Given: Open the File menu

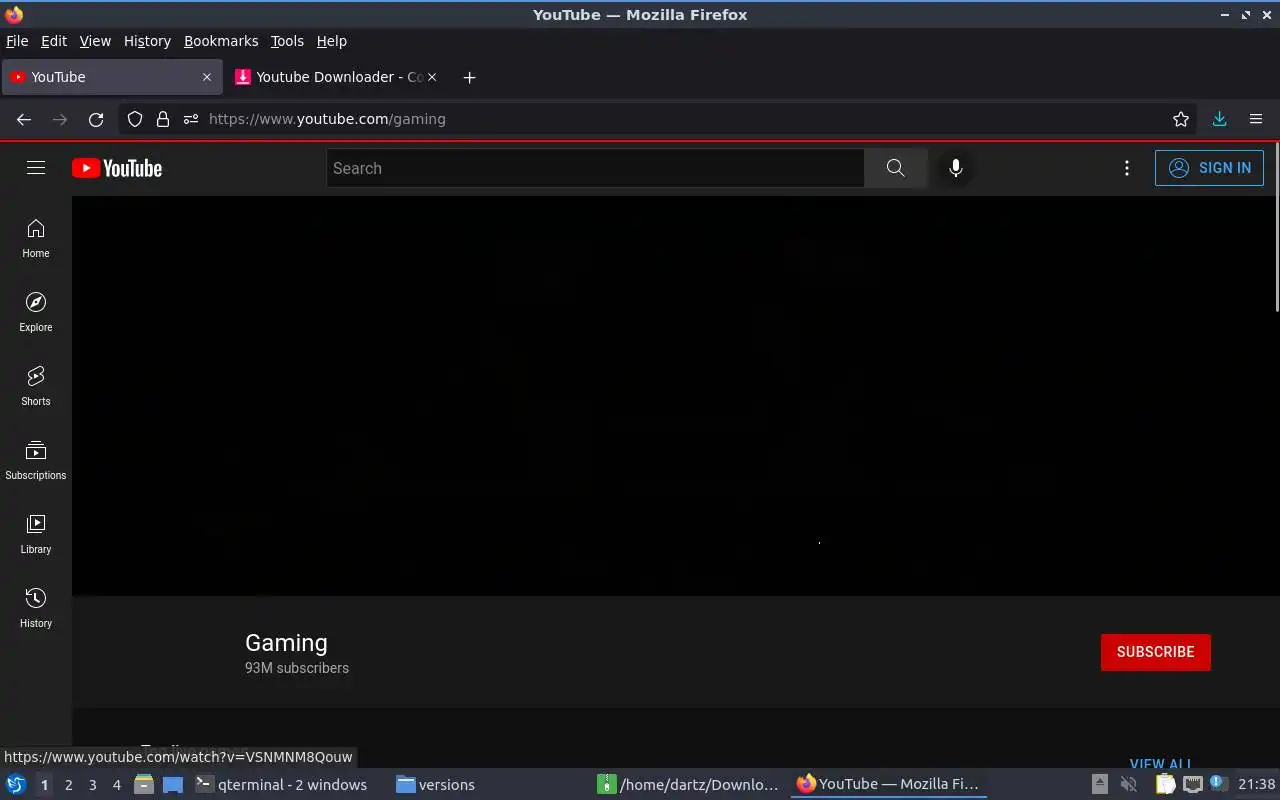Looking at the screenshot, I should (x=17, y=41).
